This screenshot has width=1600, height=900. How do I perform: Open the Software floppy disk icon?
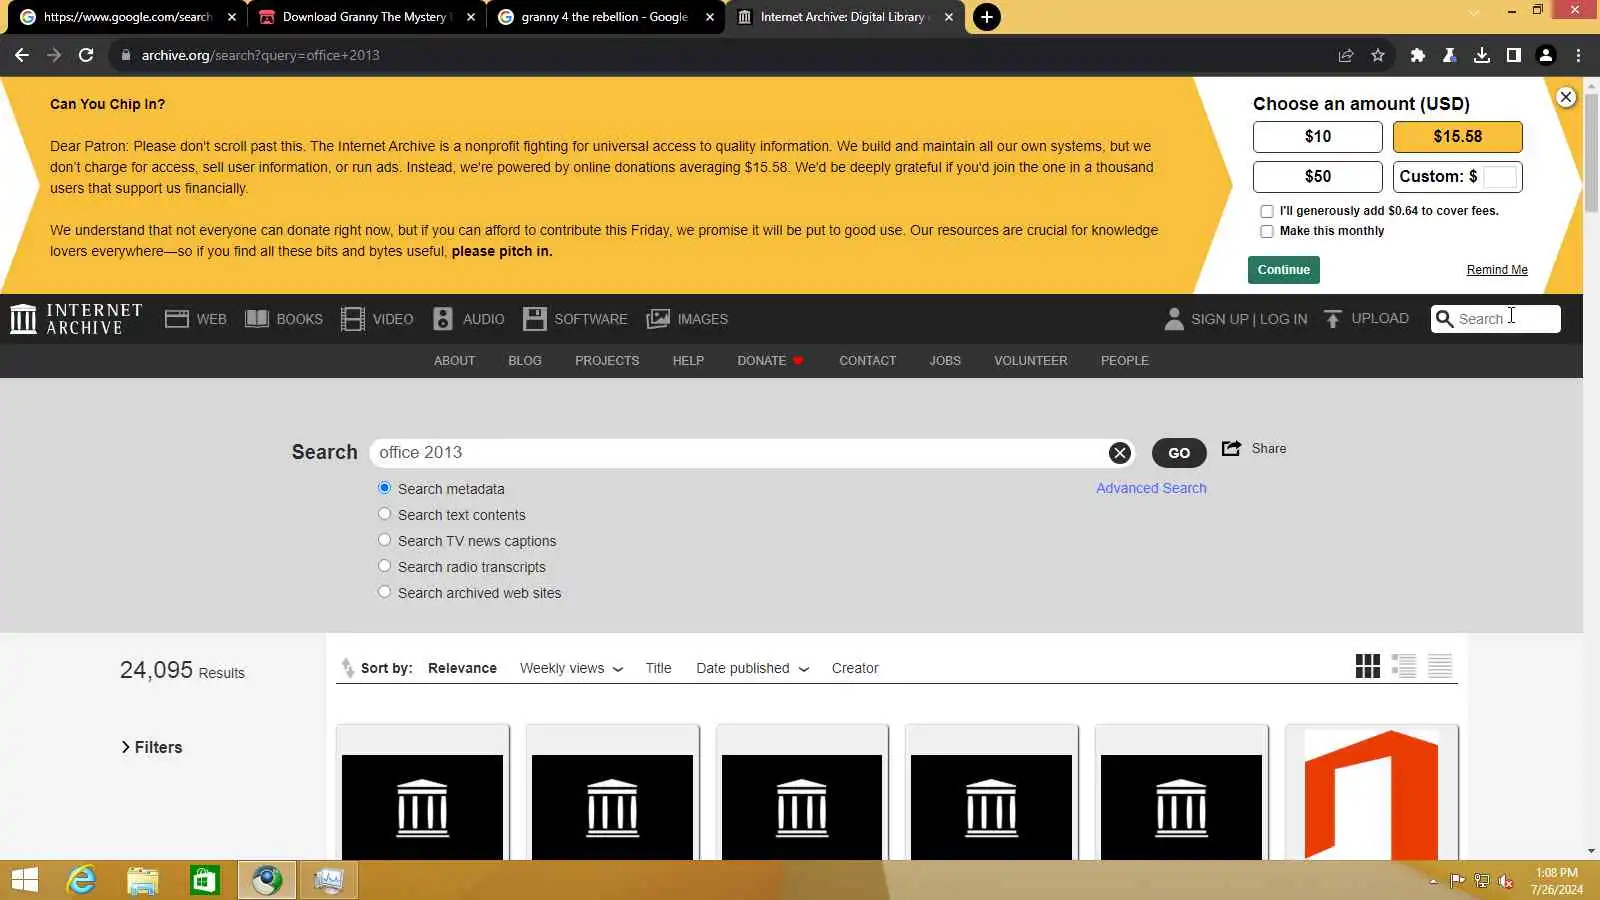(535, 319)
